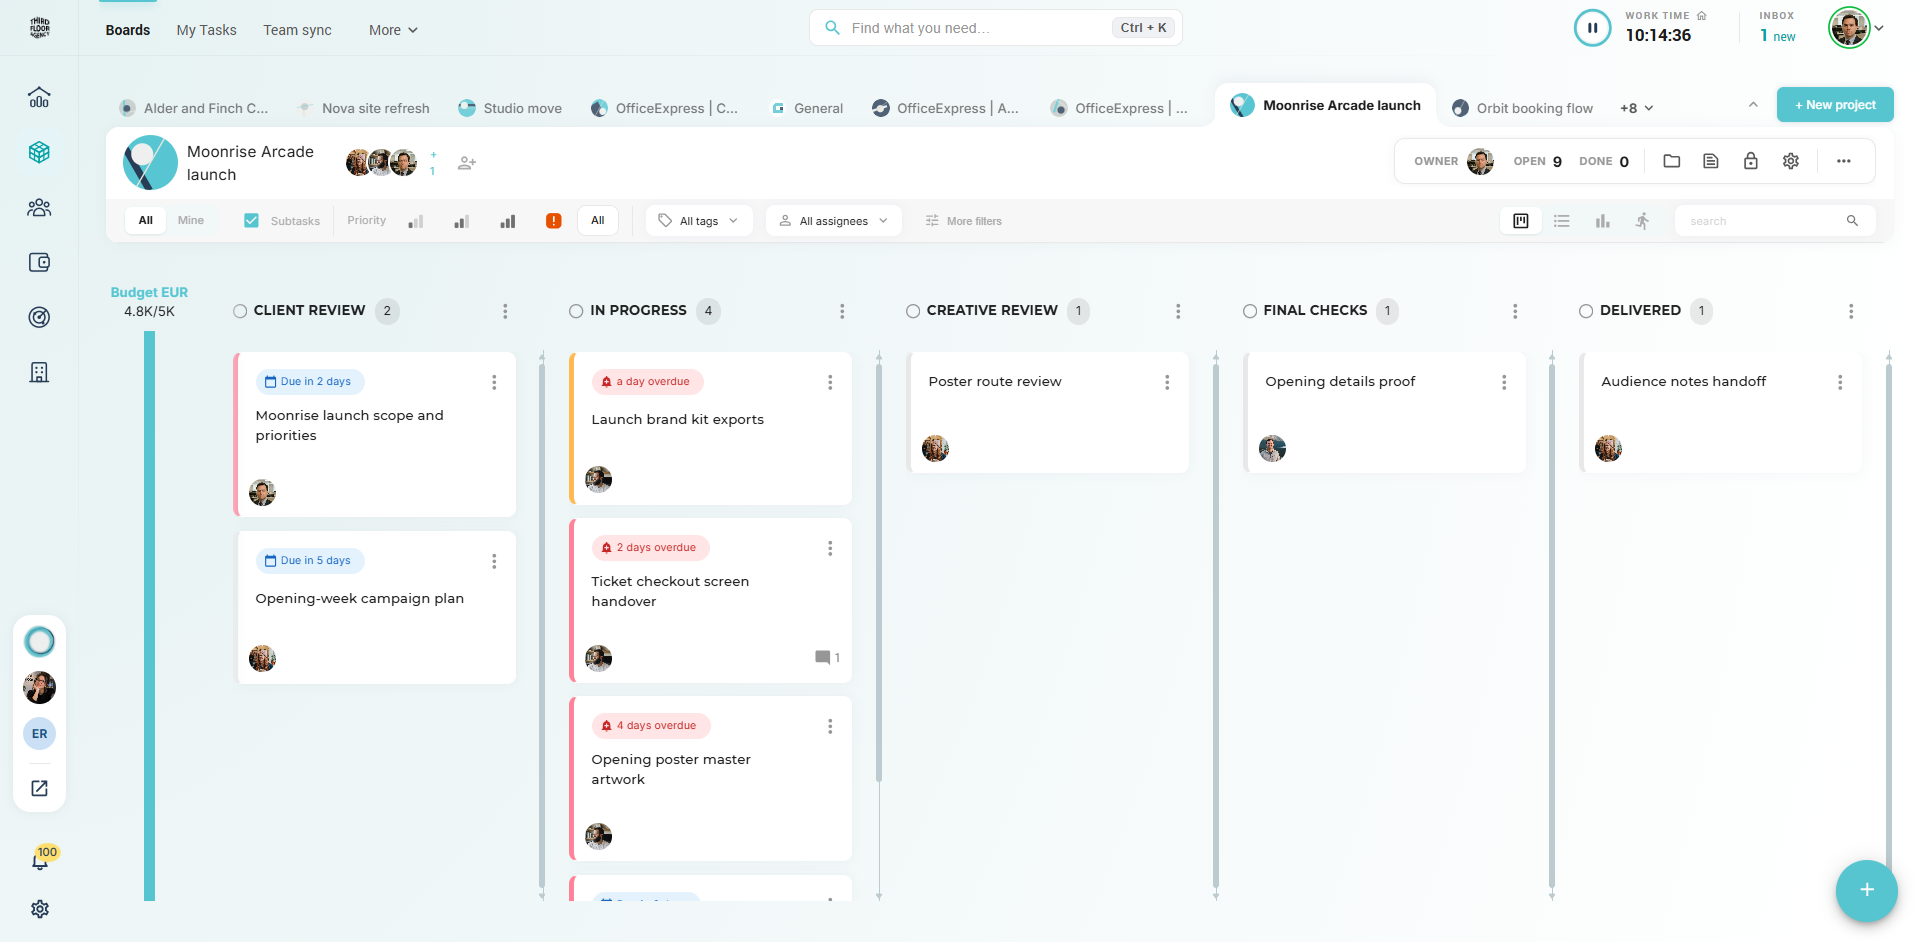Click the floating add plus button

pos(1866,890)
